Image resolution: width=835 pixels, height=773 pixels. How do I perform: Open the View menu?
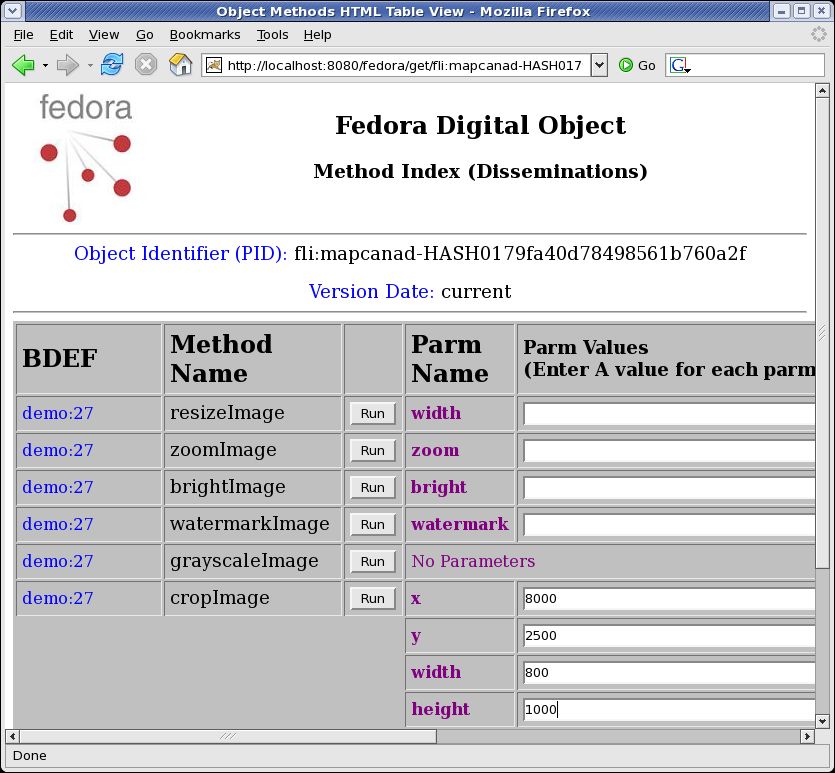pyautogui.click(x=104, y=35)
